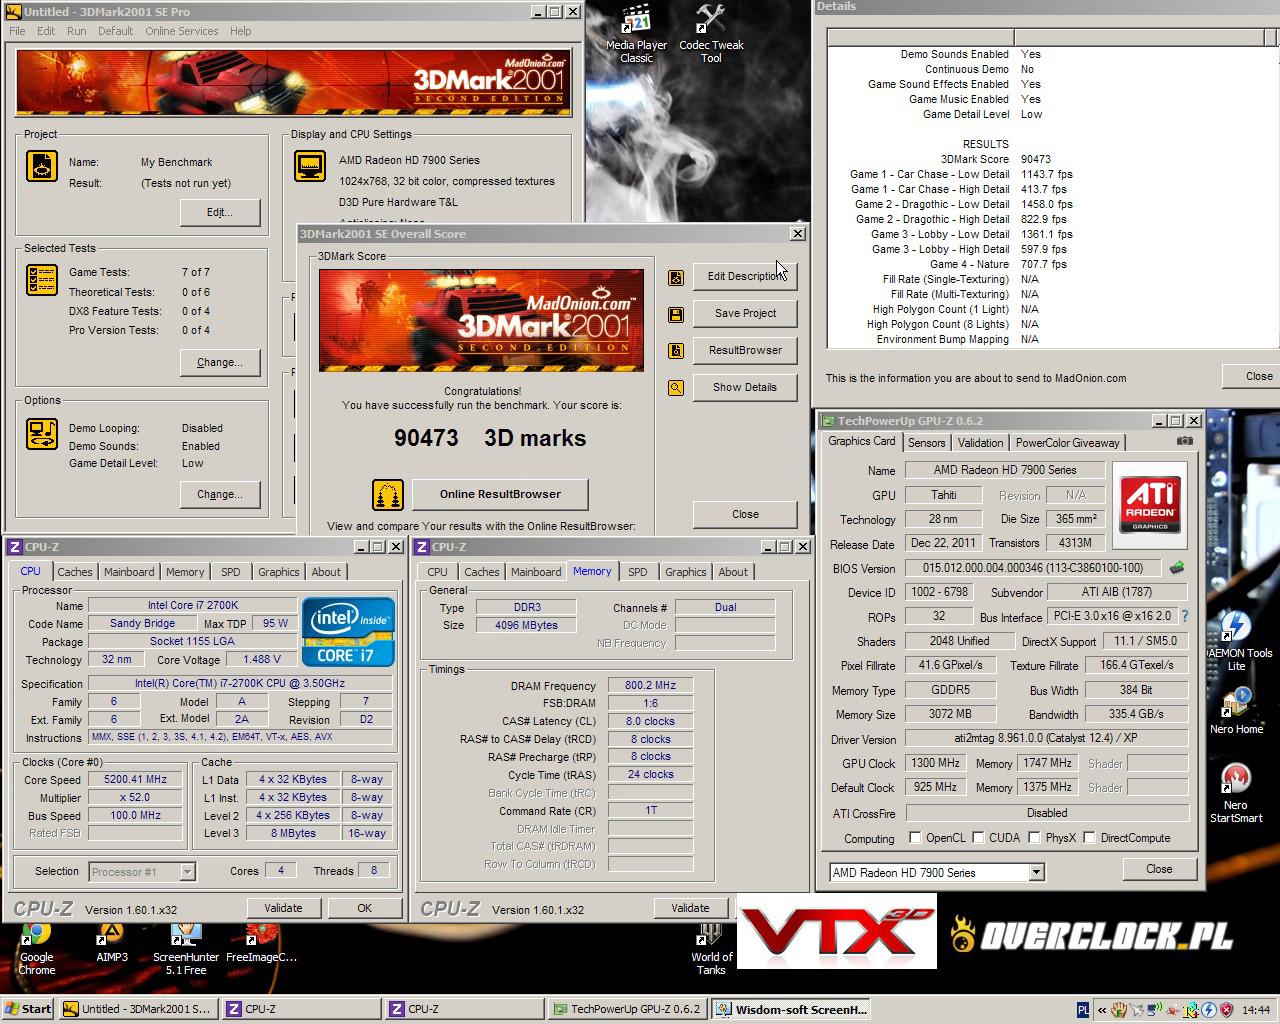Click the Start button on taskbar
The width and height of the screenshot is (1280, 1024).
[28, 1009]
